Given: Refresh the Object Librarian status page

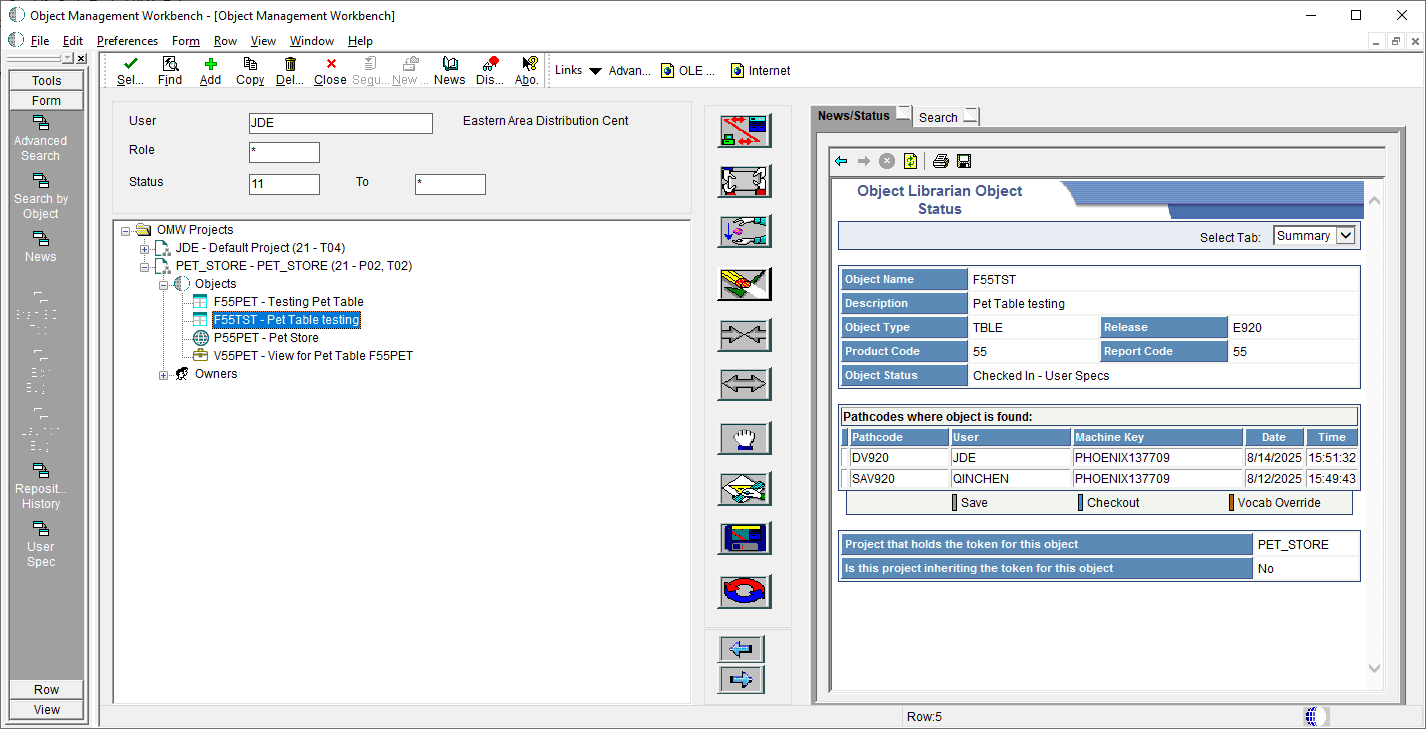Looking at the screenshot, I should point(910,161).
